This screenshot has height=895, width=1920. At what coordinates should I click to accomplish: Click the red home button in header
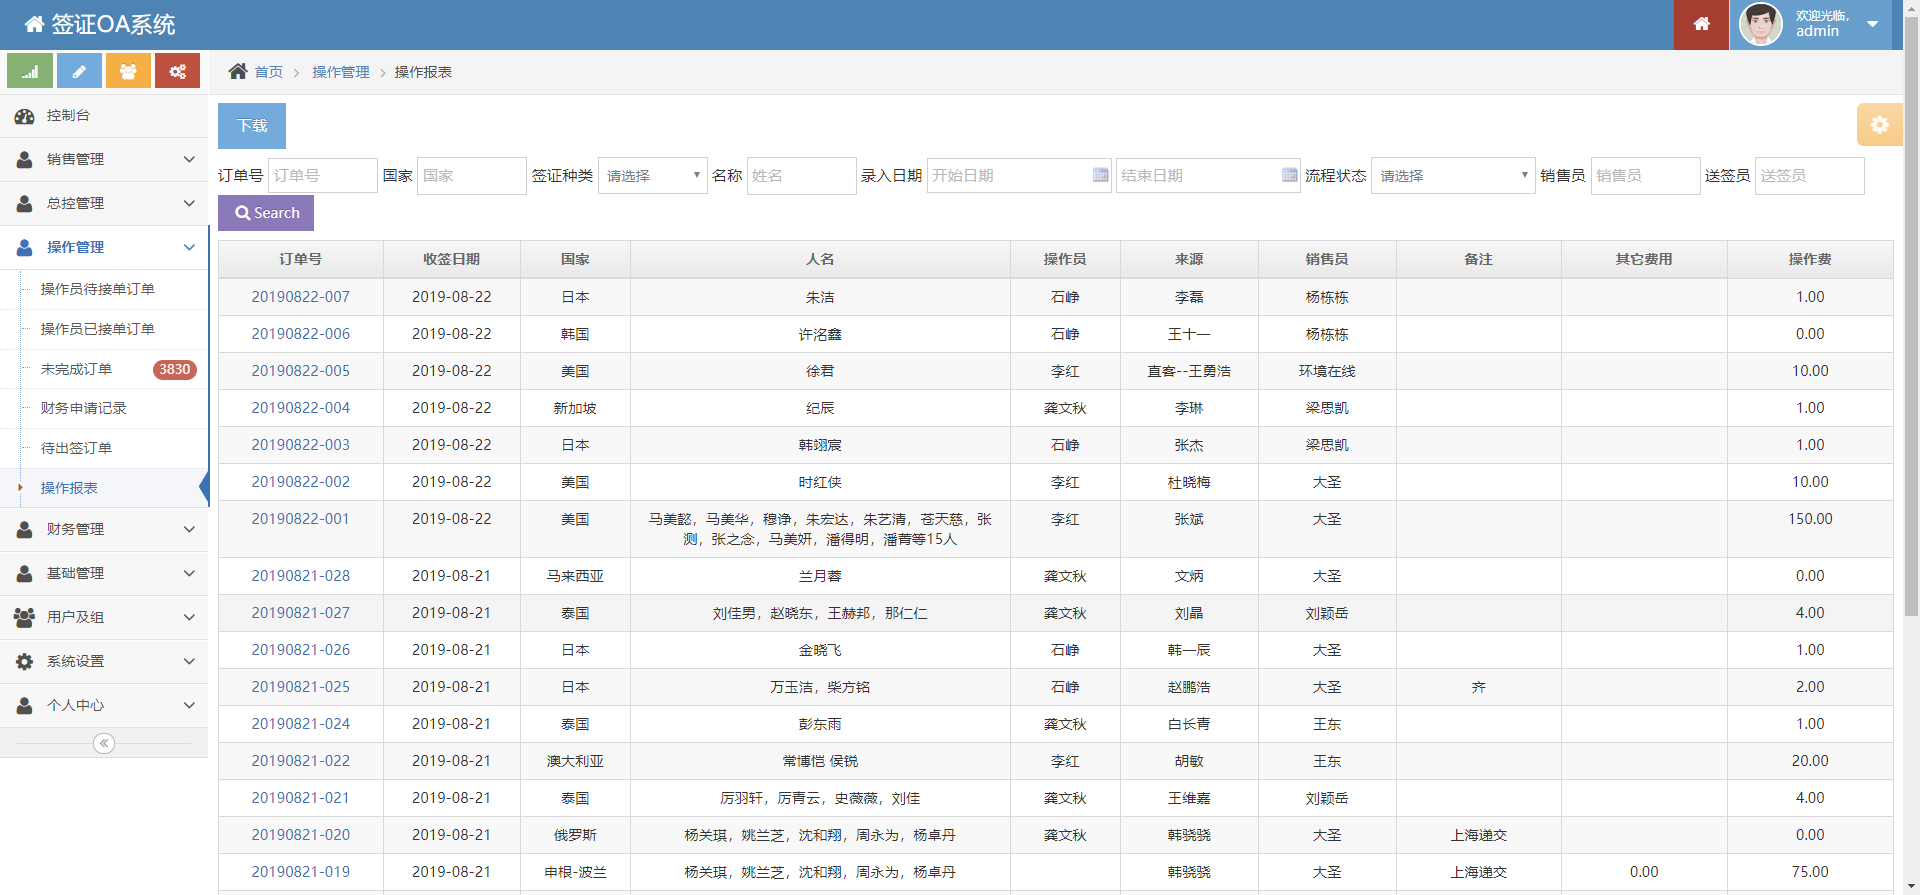pyautogui.click(x=1701, y=24)
